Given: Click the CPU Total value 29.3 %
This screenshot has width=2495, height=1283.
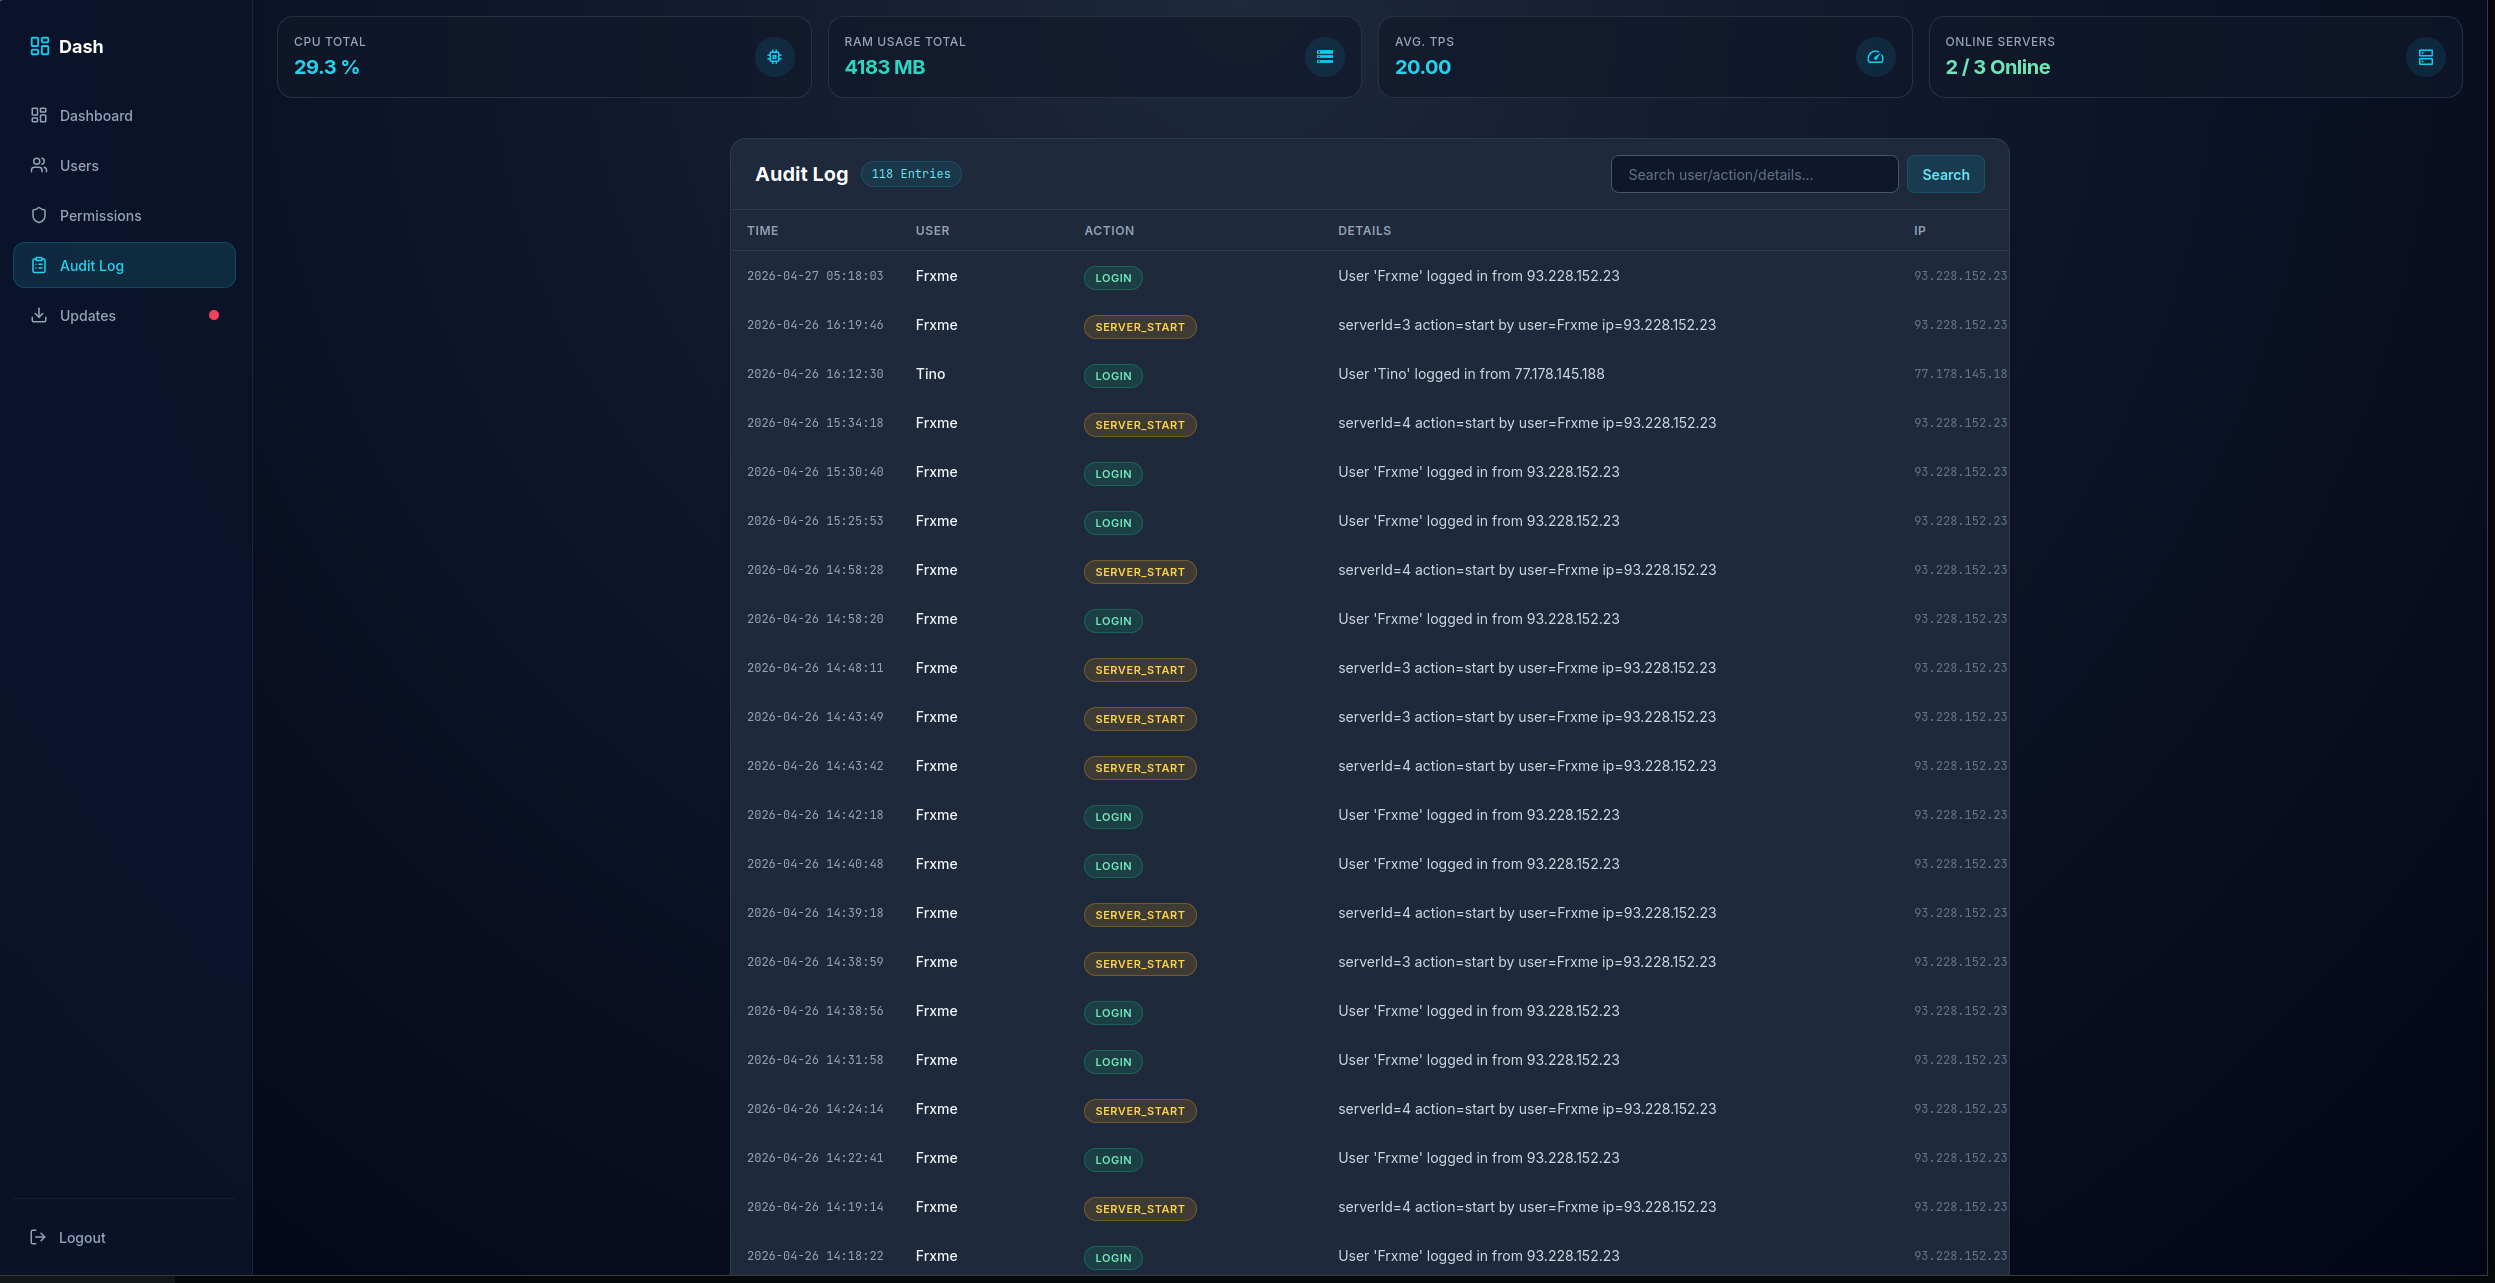Looking at the screenshot, I should click(327, 67).
